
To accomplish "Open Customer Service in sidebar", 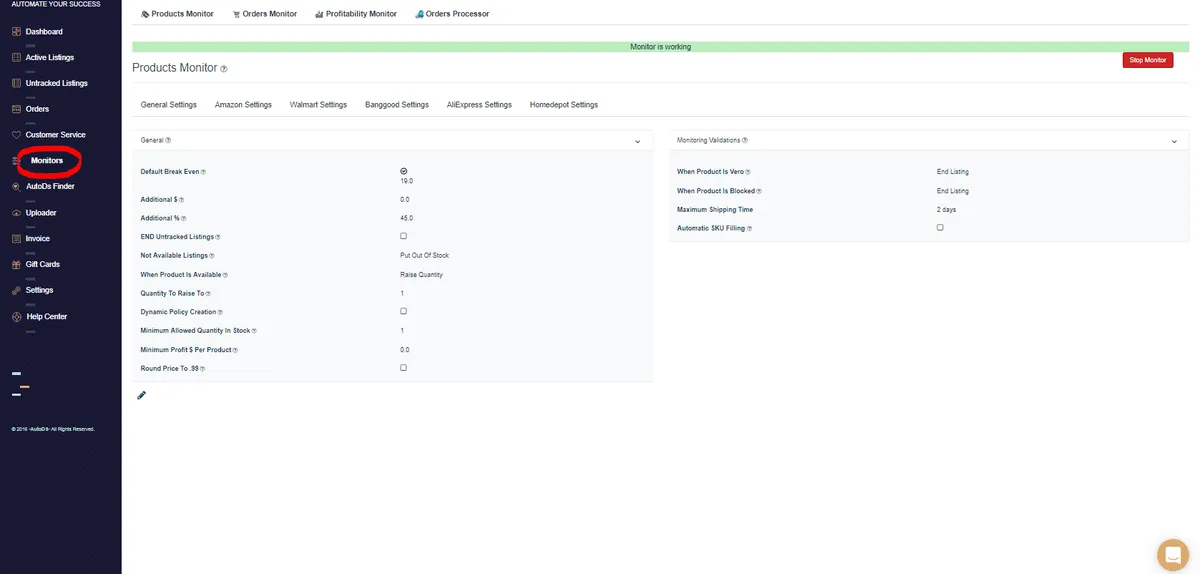I will tap(56, 135).
